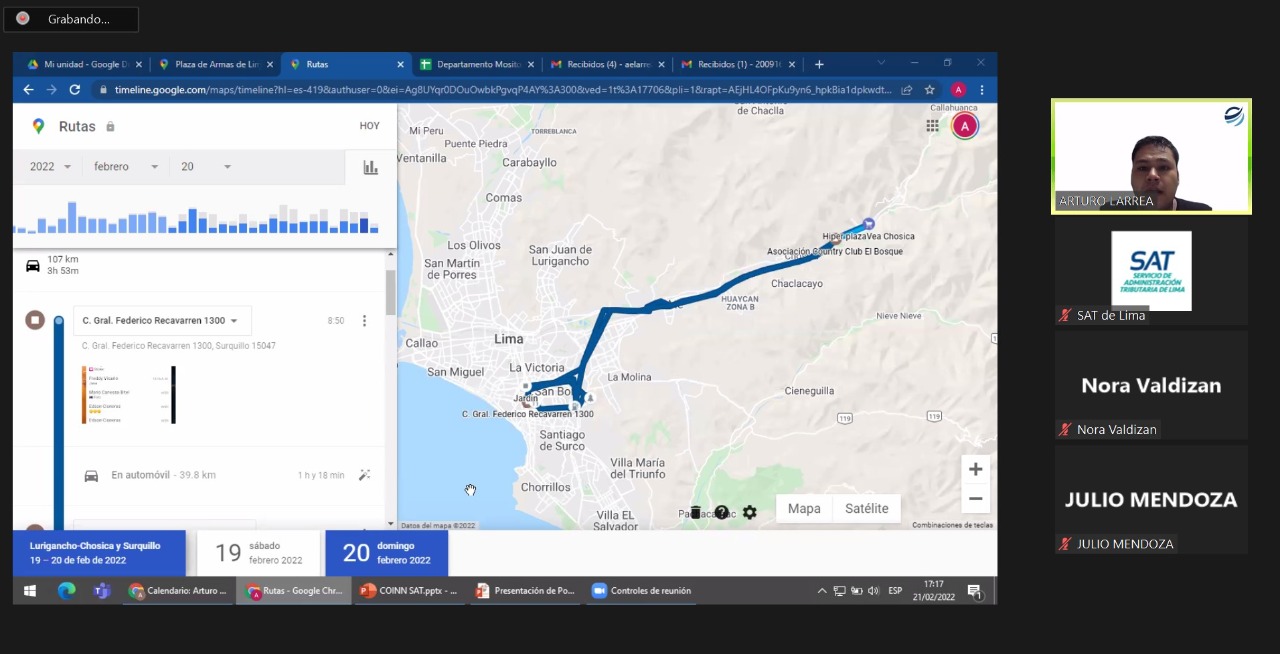
Task: Open options menu for the 8:50 stop
Action: pyautogui.click(x=364, y=321)
